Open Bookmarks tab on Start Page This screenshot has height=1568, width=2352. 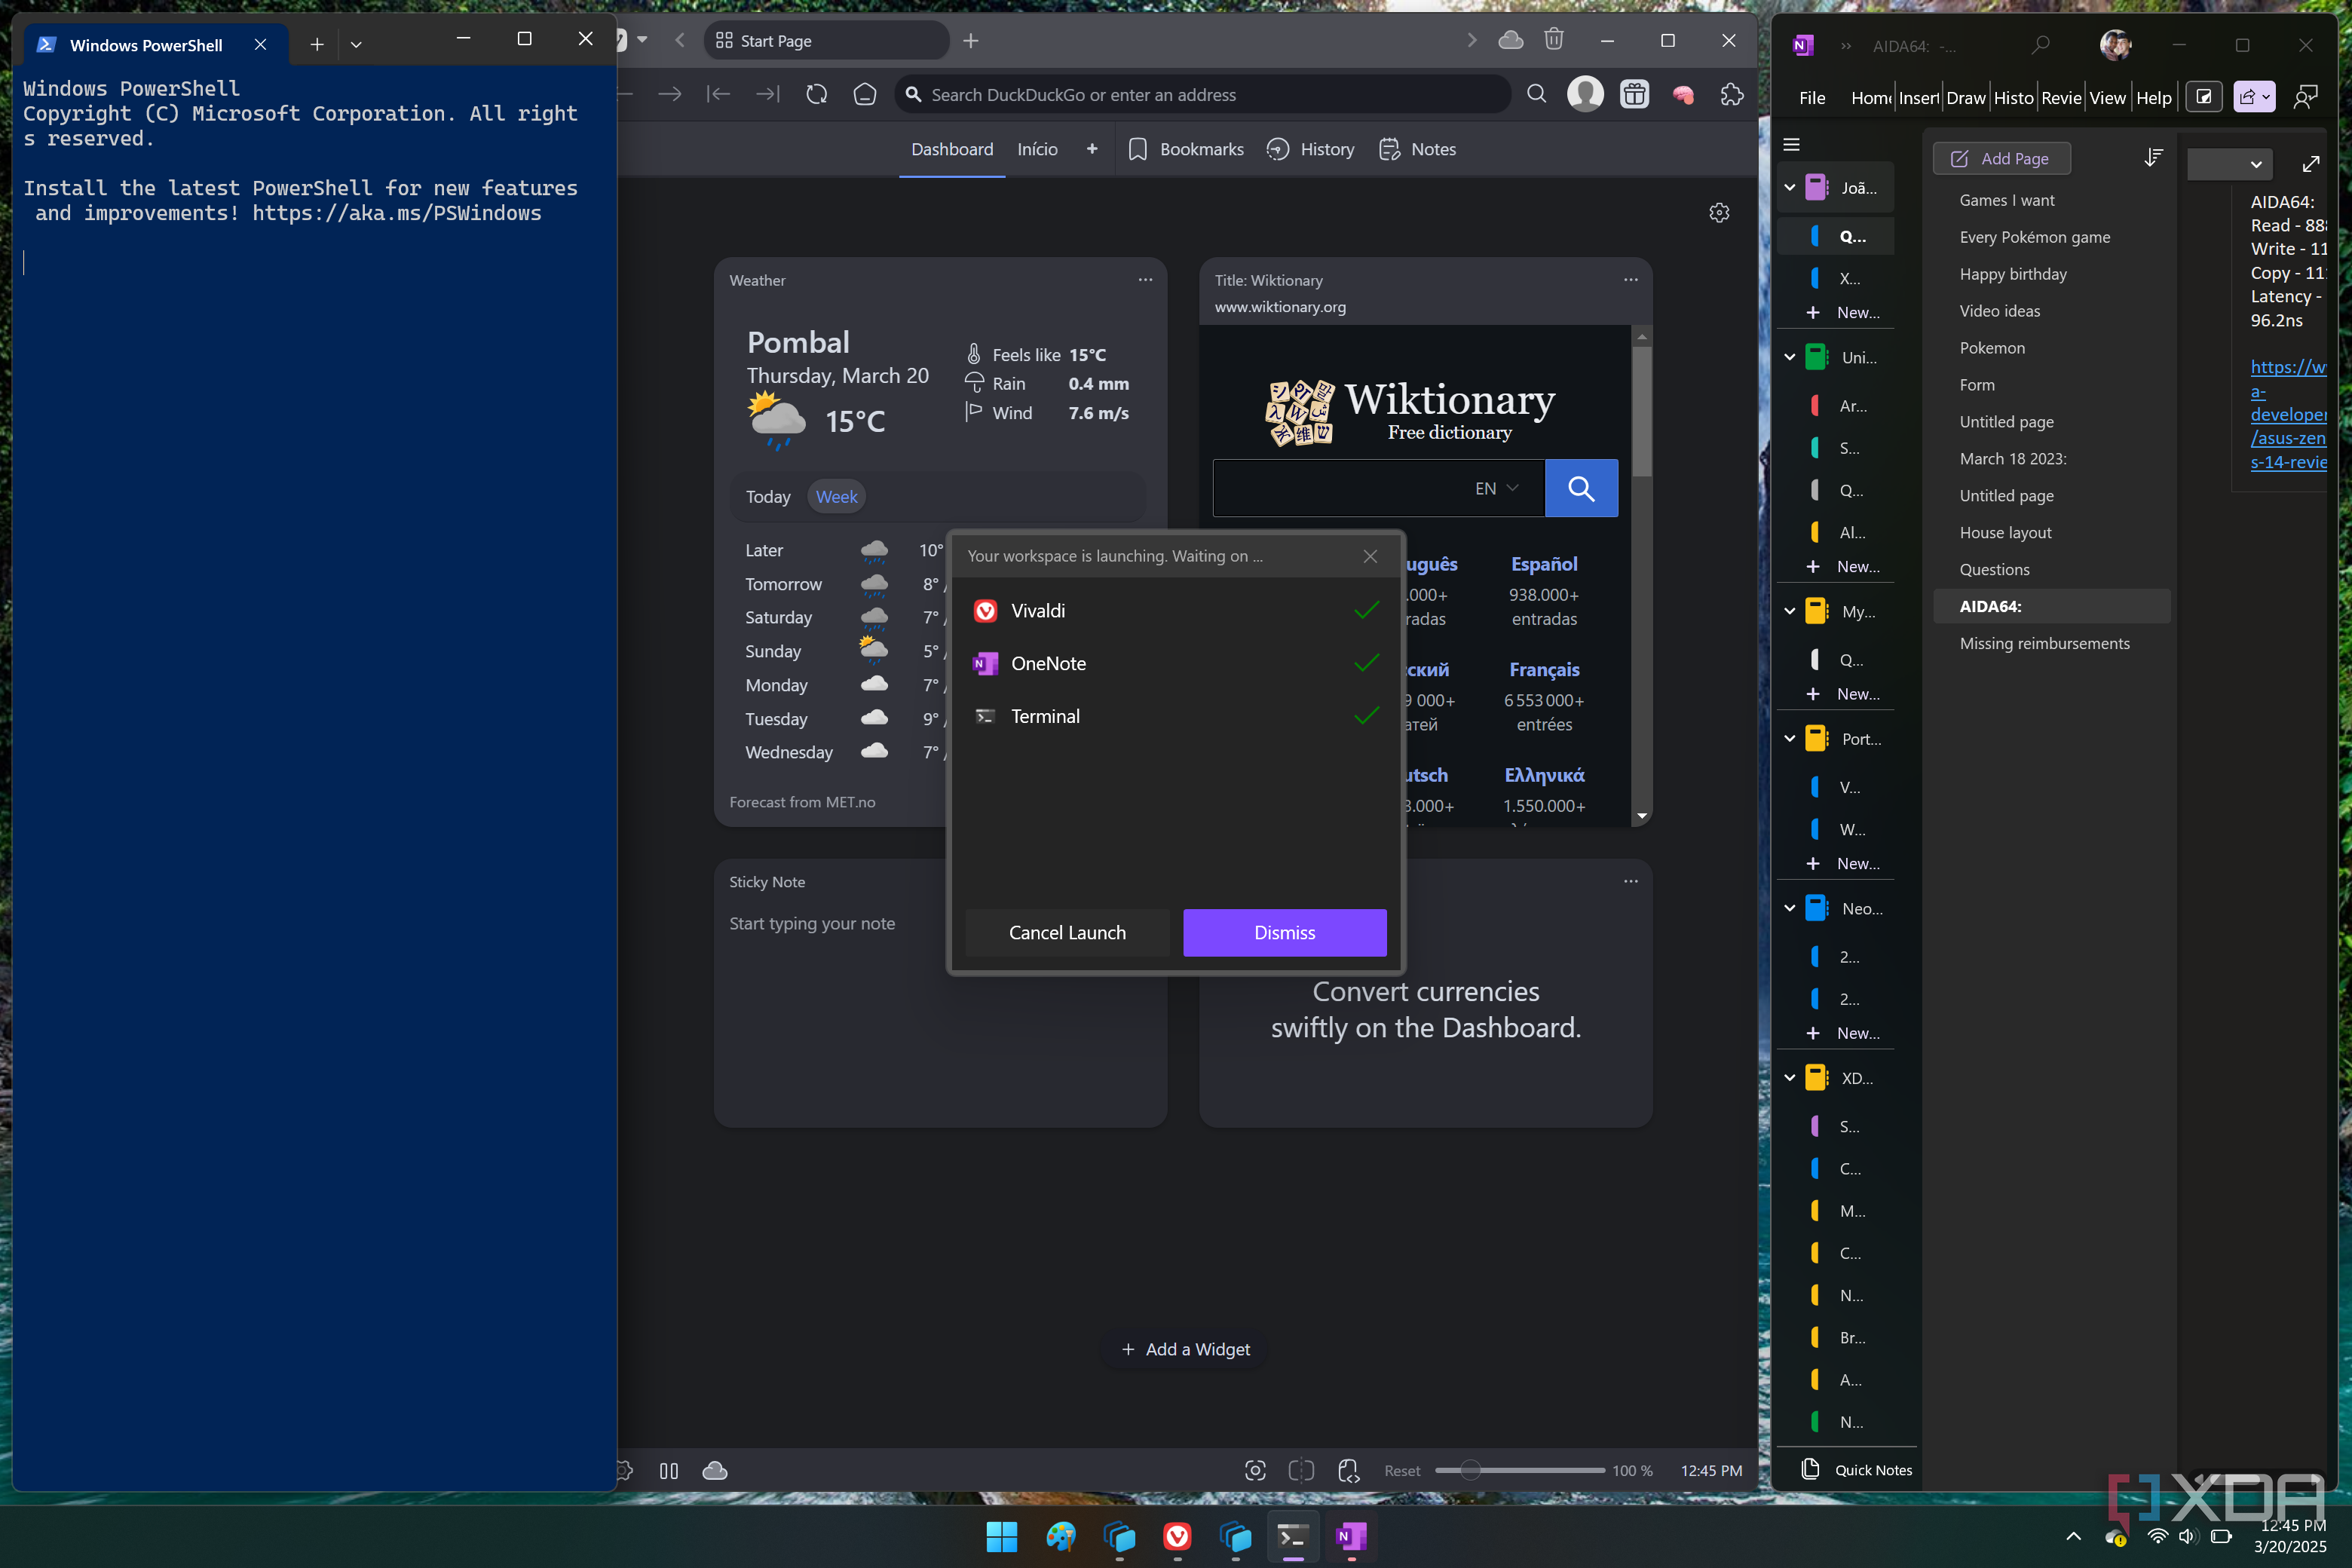[1186, 149]
